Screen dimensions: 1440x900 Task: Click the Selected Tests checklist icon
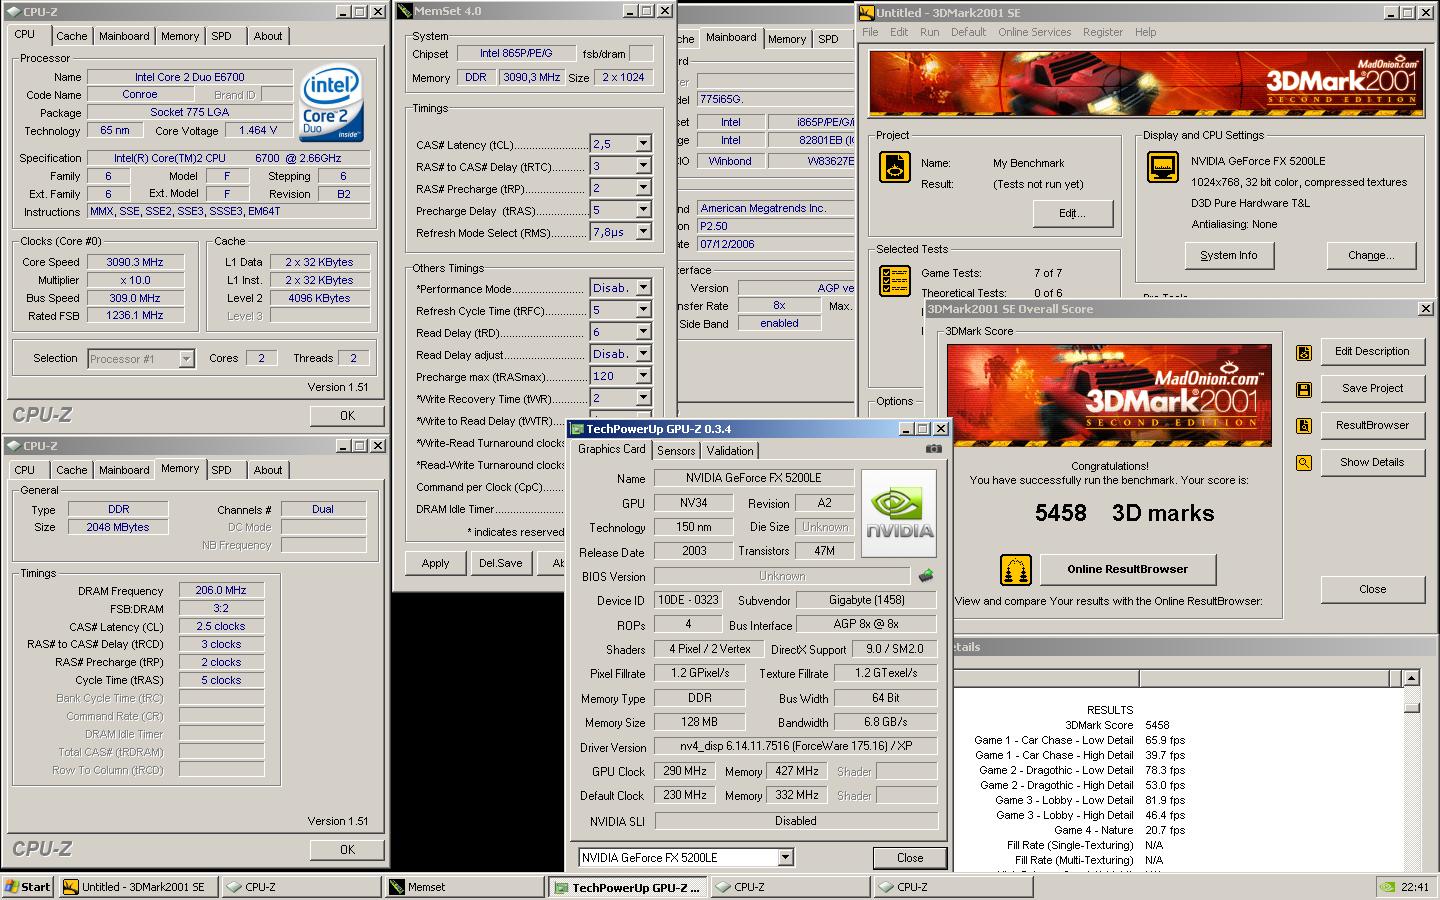894,281
